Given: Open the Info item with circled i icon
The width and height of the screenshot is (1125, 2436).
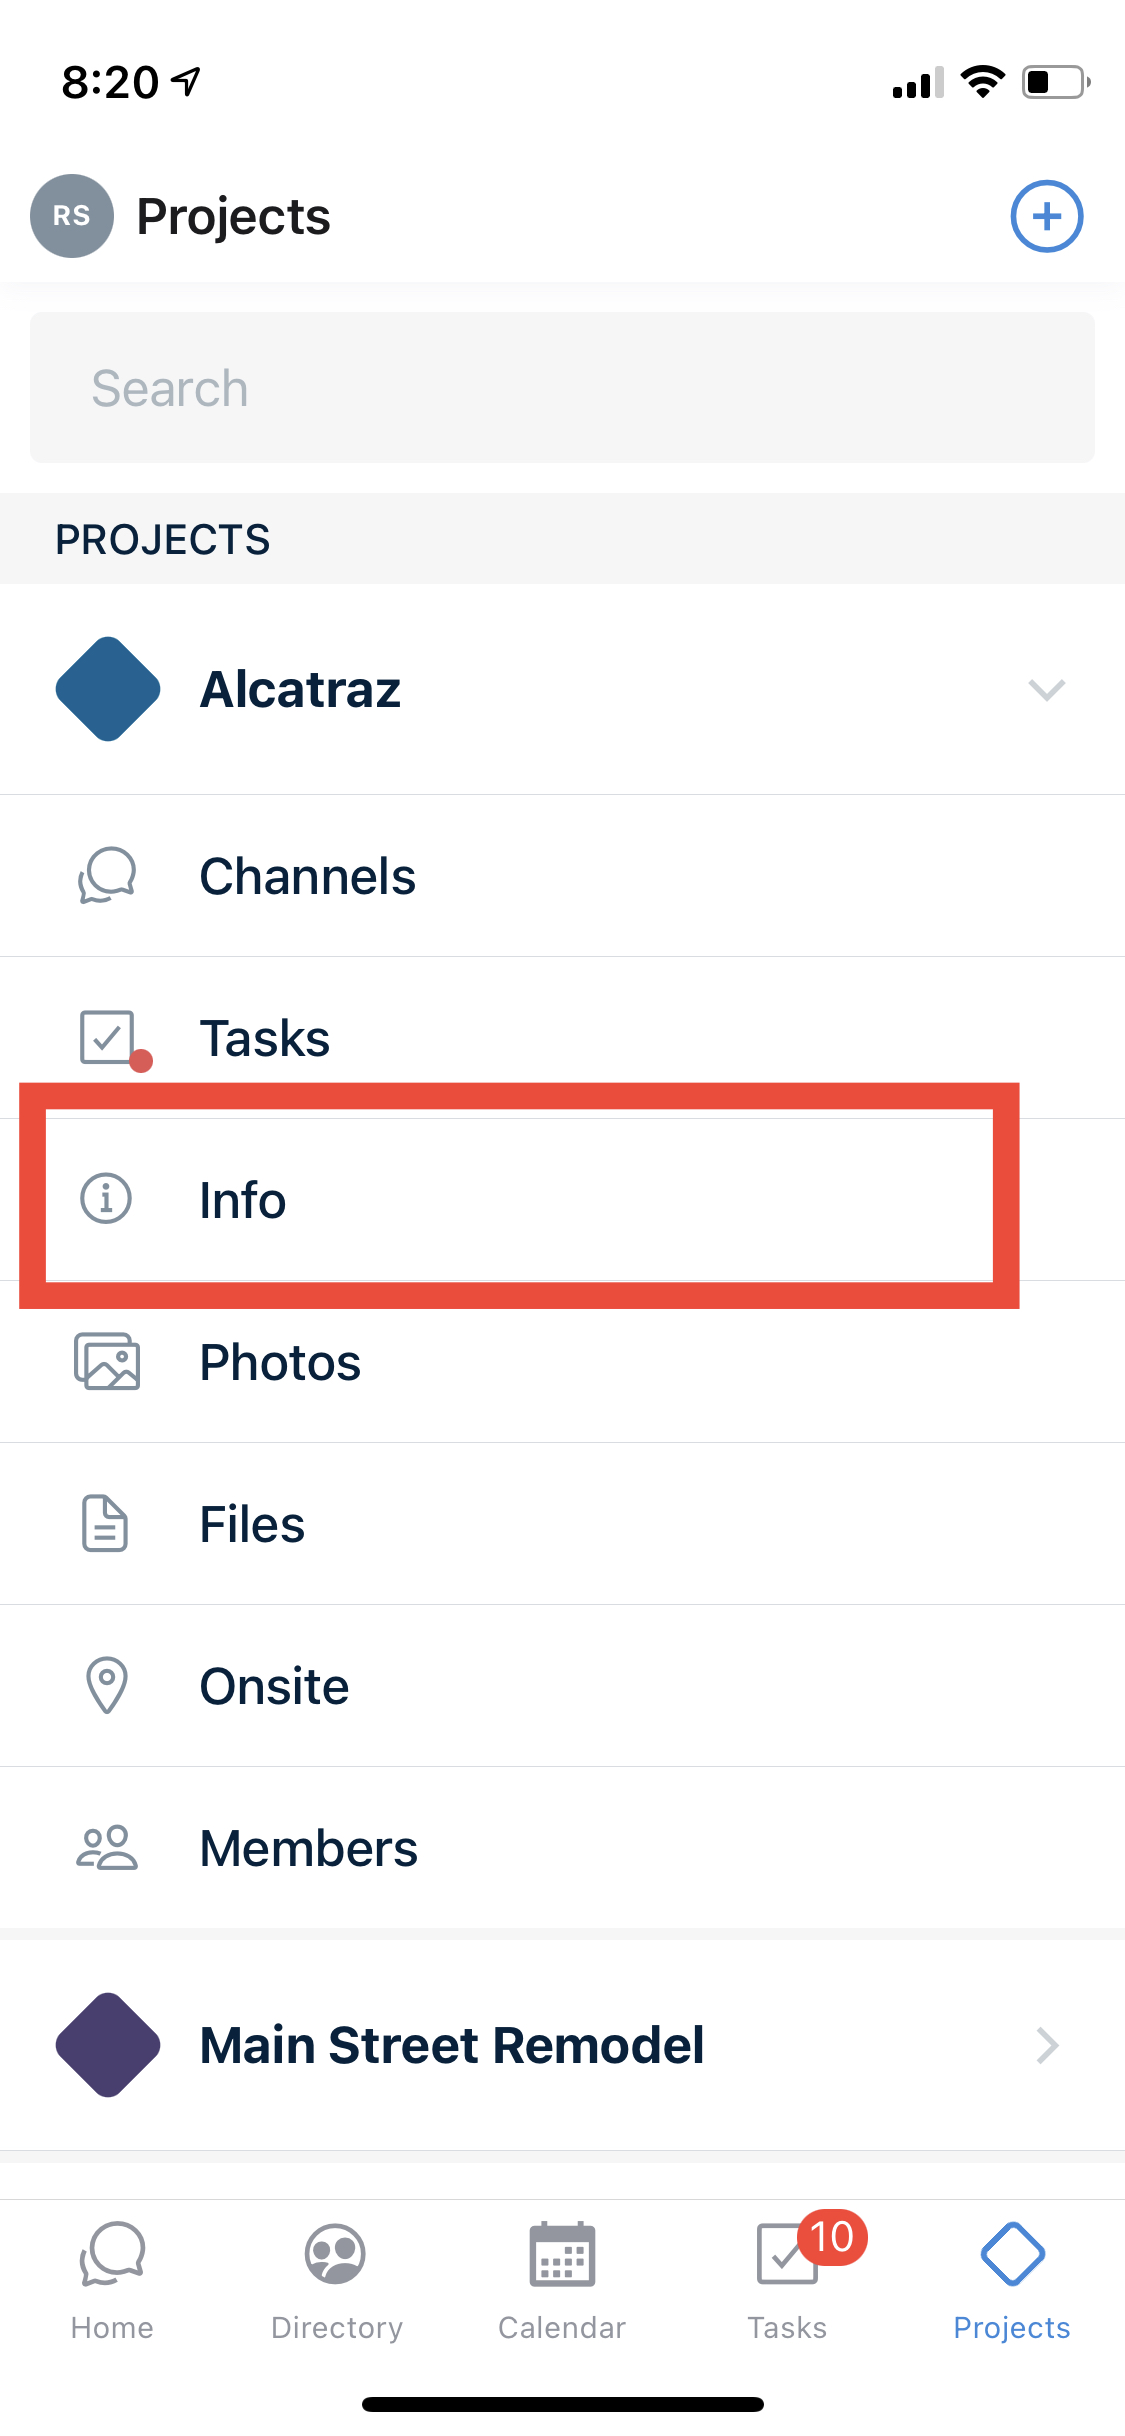Looking at the screenshot, I should pyautogui.click(x=562, y=1199).
